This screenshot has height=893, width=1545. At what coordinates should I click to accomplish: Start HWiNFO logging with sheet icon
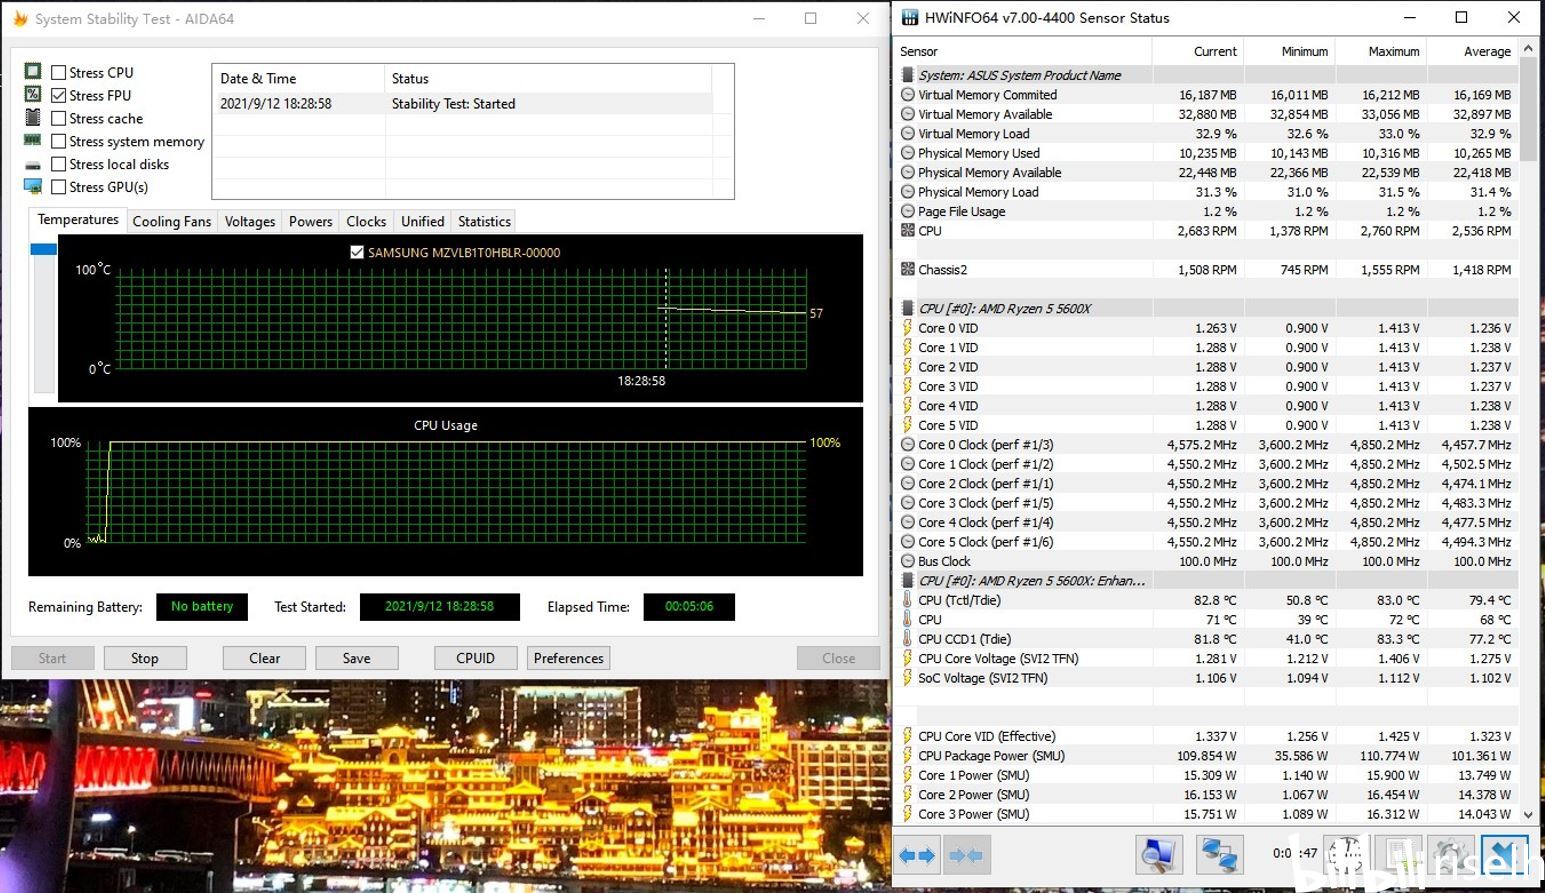click(1400, 855)
